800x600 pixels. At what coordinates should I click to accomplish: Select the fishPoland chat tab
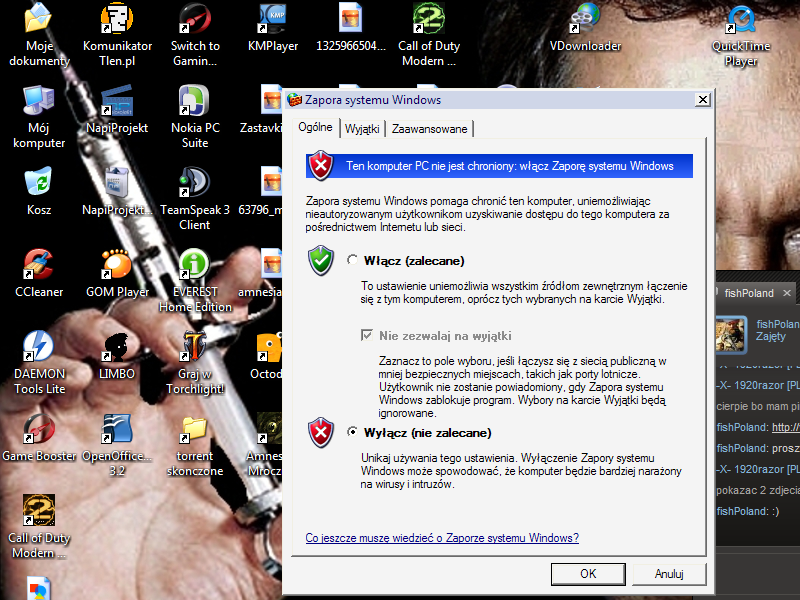pyautogui.click(x=749, y=293)
